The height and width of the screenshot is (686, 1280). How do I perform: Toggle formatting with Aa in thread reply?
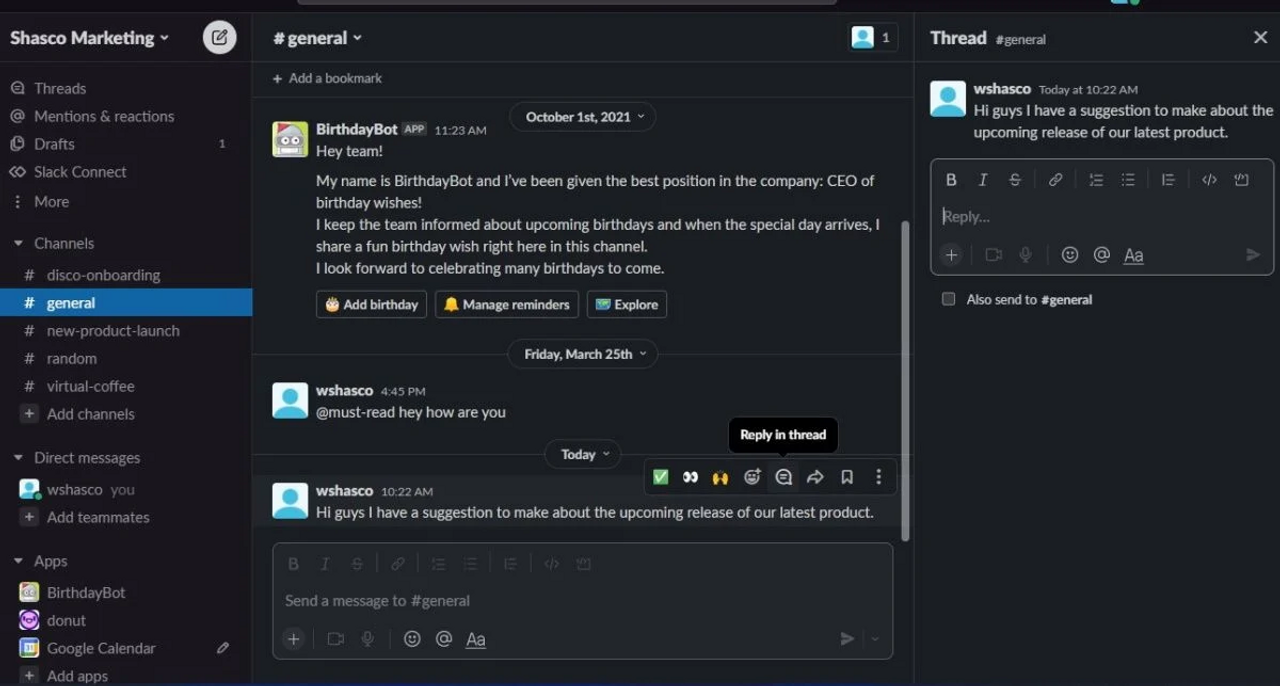pos(1133,255)
